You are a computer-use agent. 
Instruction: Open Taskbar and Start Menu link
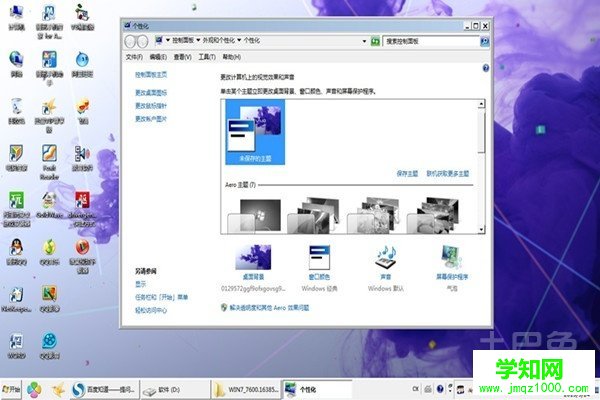(x=161, y=297)
